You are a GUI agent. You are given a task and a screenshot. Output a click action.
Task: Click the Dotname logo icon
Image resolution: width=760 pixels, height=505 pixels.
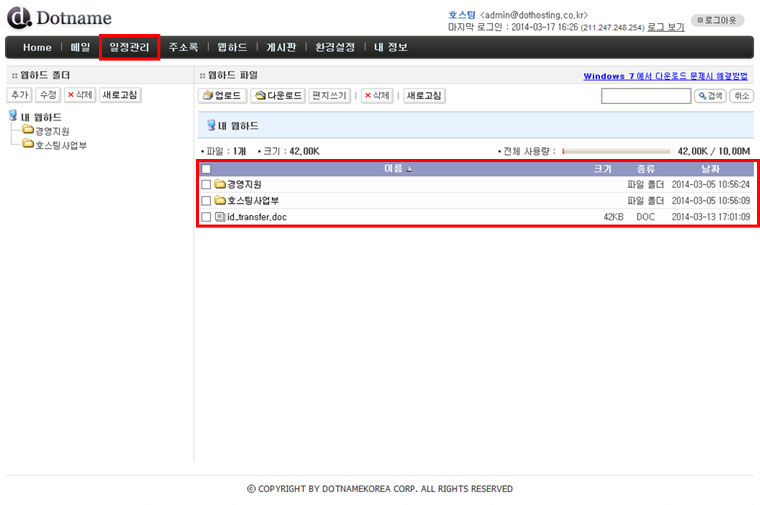click(x=19, y=18)
